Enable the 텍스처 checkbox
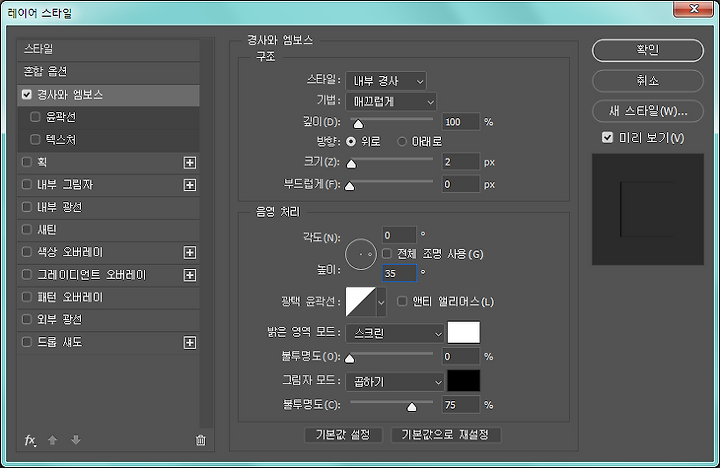 35,139
